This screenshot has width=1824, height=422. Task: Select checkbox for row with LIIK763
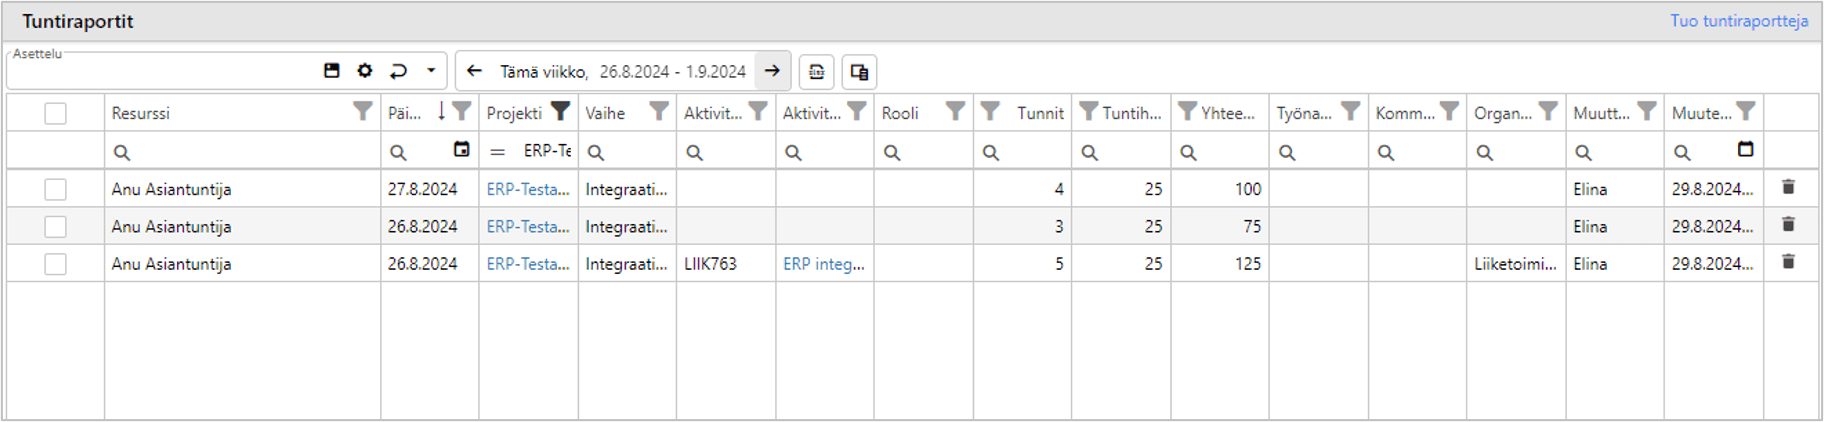pyautogui.click(x=55, y=264)
